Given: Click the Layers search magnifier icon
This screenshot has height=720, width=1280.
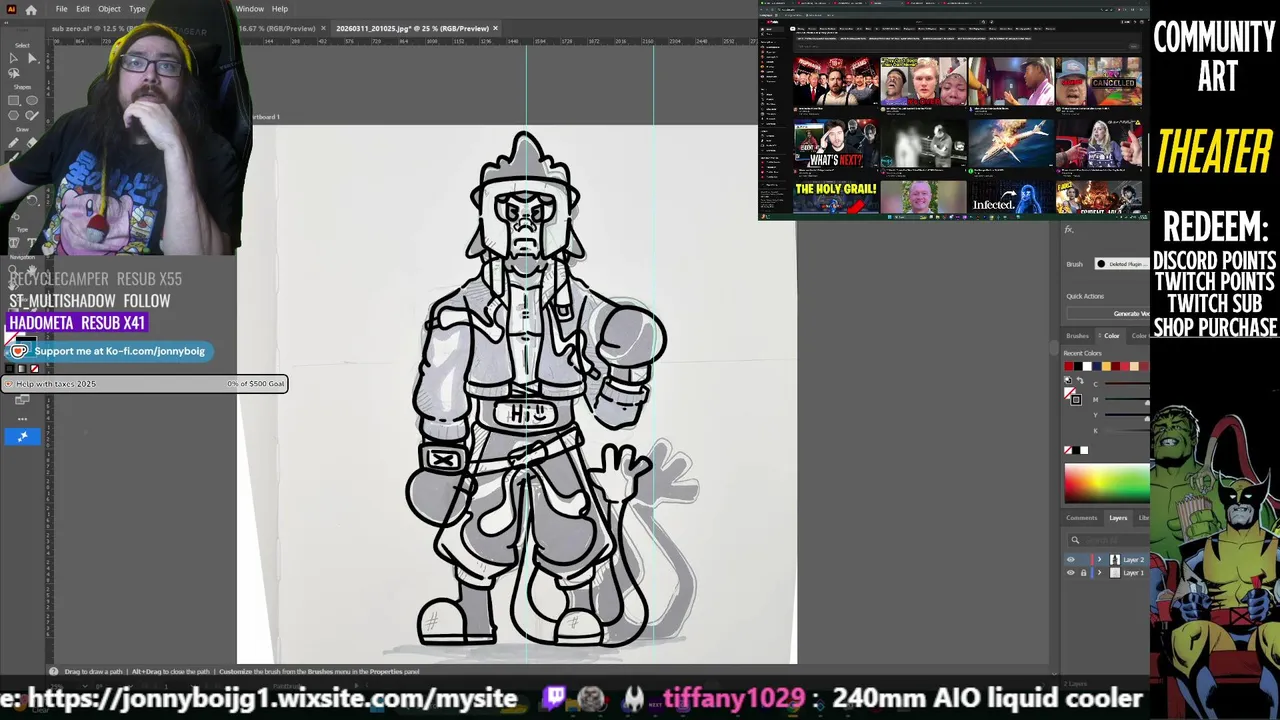Looking at the screenshot, I should coord(1075,540).
